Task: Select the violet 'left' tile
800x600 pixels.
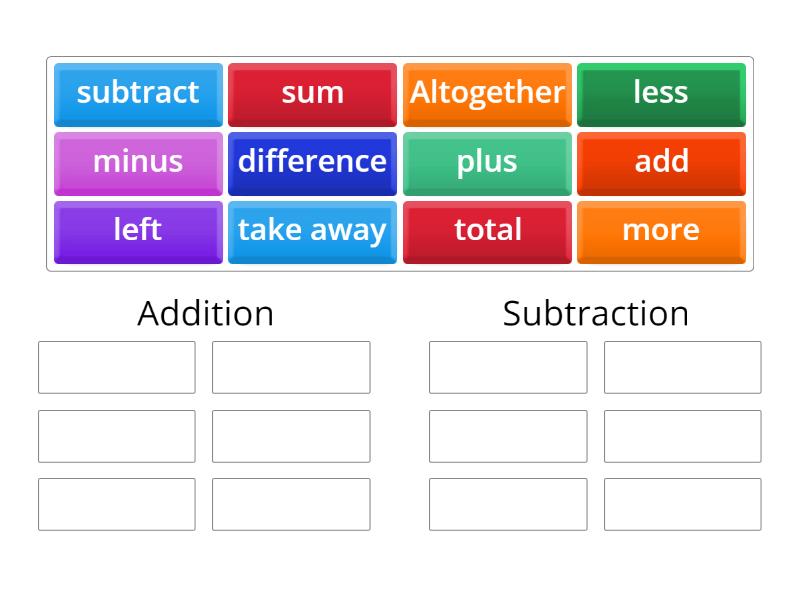Action: (138, 231)
